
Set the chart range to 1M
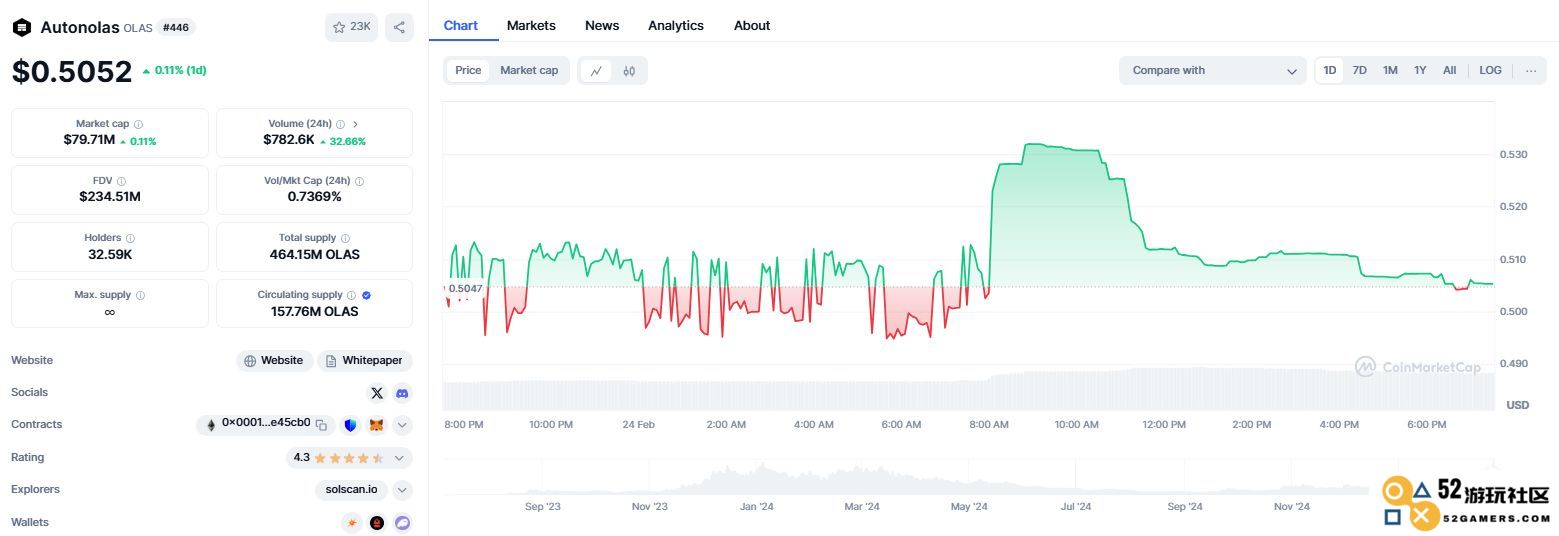[x=1390, y=70]
